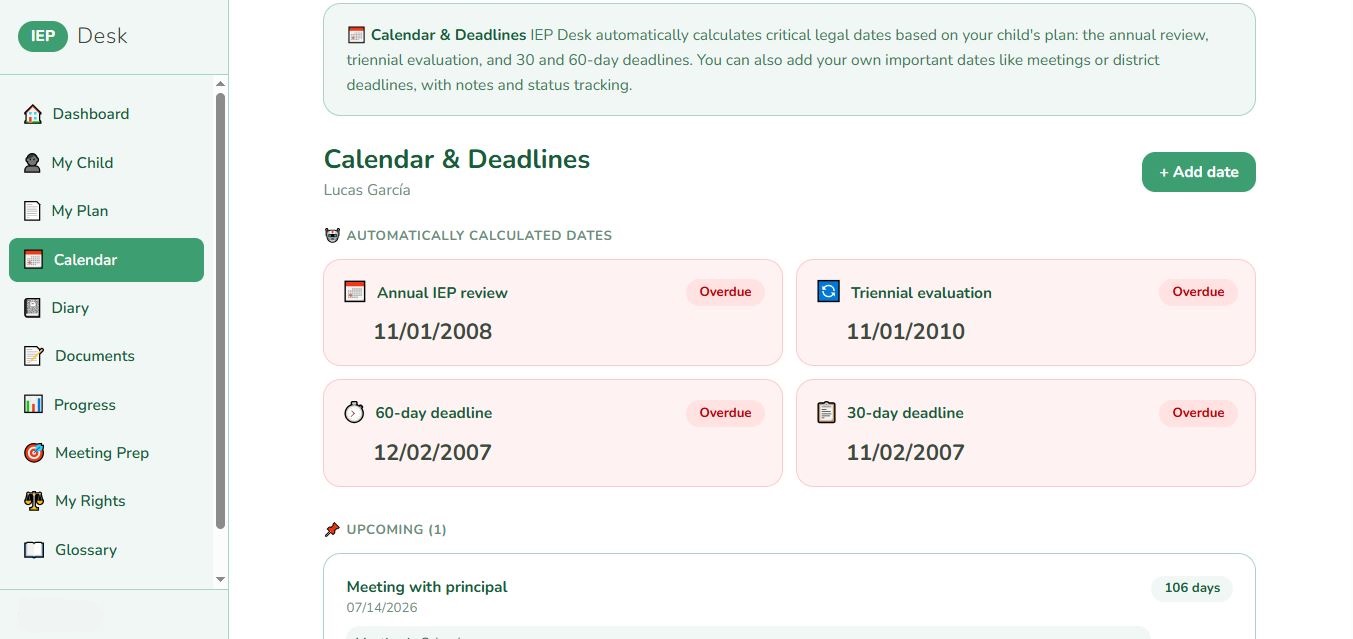Screen dimensions: 1353x639
Task: Select the My Child person icon
Action: pos(33,163)
